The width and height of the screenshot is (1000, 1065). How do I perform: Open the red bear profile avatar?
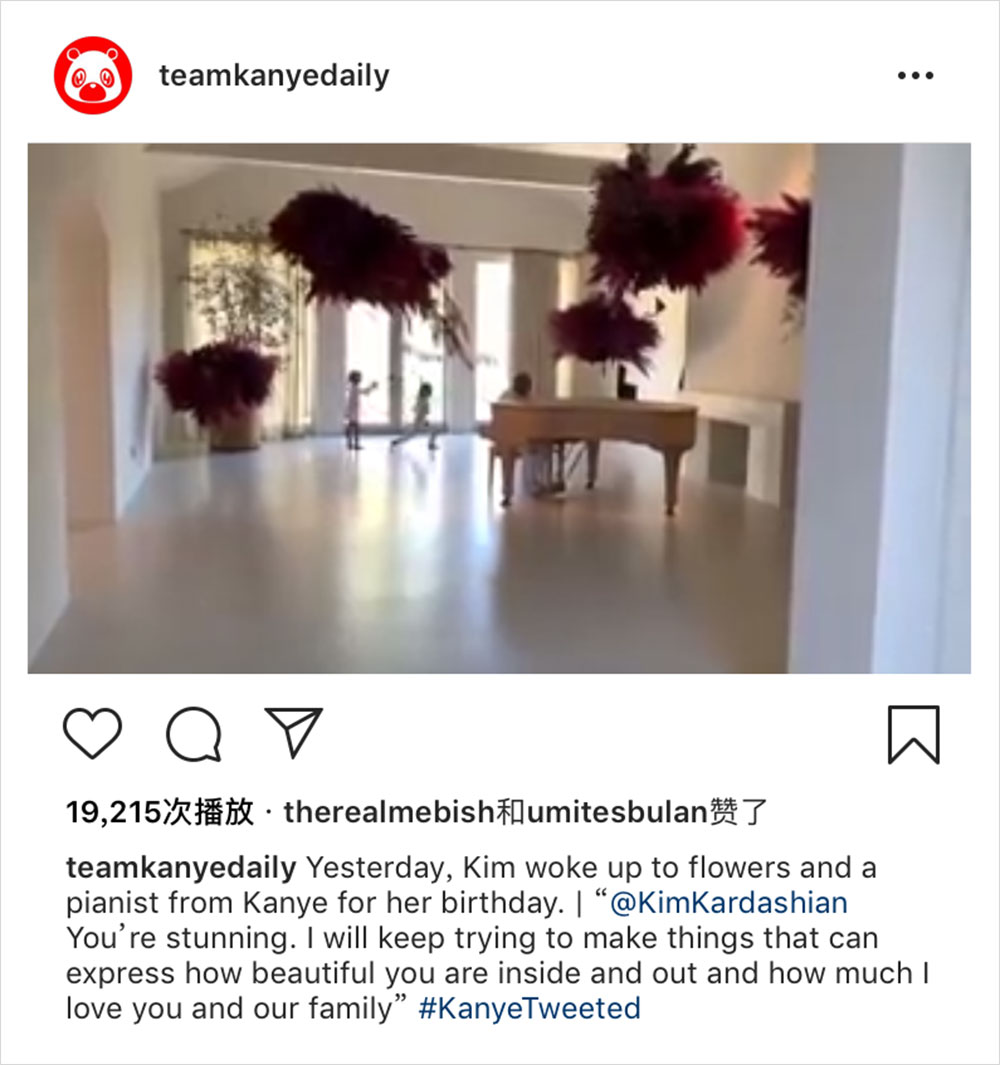(x=93, y=75)
